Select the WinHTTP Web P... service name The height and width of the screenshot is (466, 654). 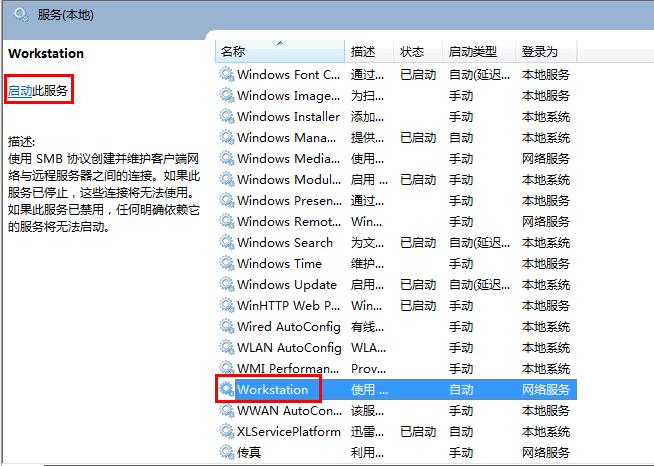289,306
